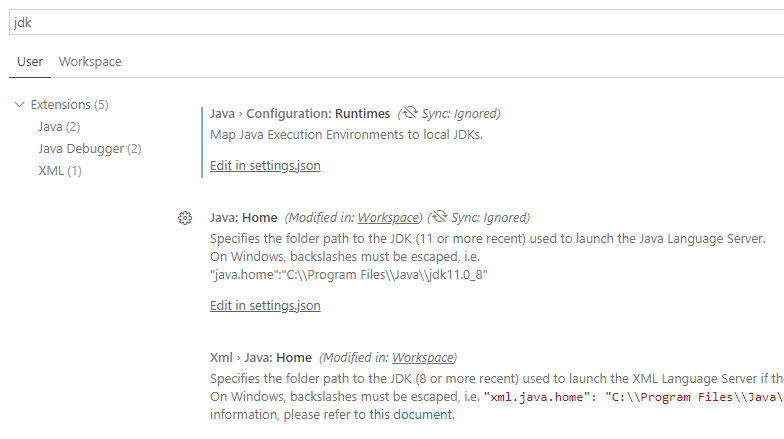The image size is (784, 439).
Task: Open the gear menu for Java: Home
Action: tap(185, 218)
